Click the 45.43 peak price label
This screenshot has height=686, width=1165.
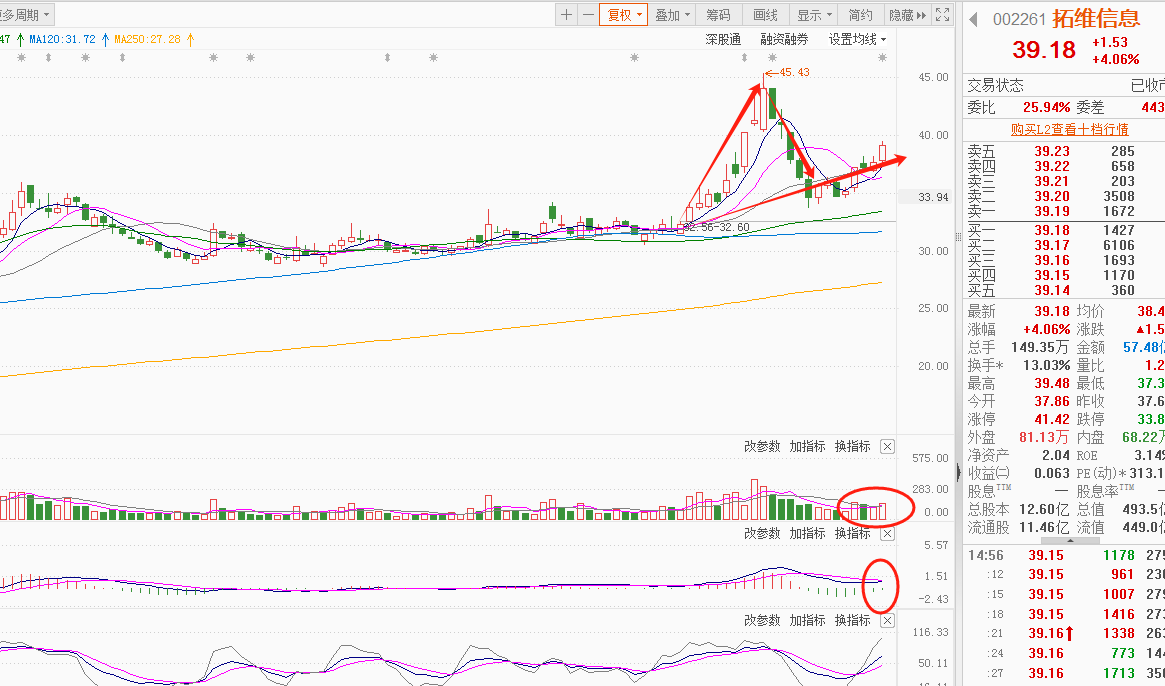pos(794,73)
